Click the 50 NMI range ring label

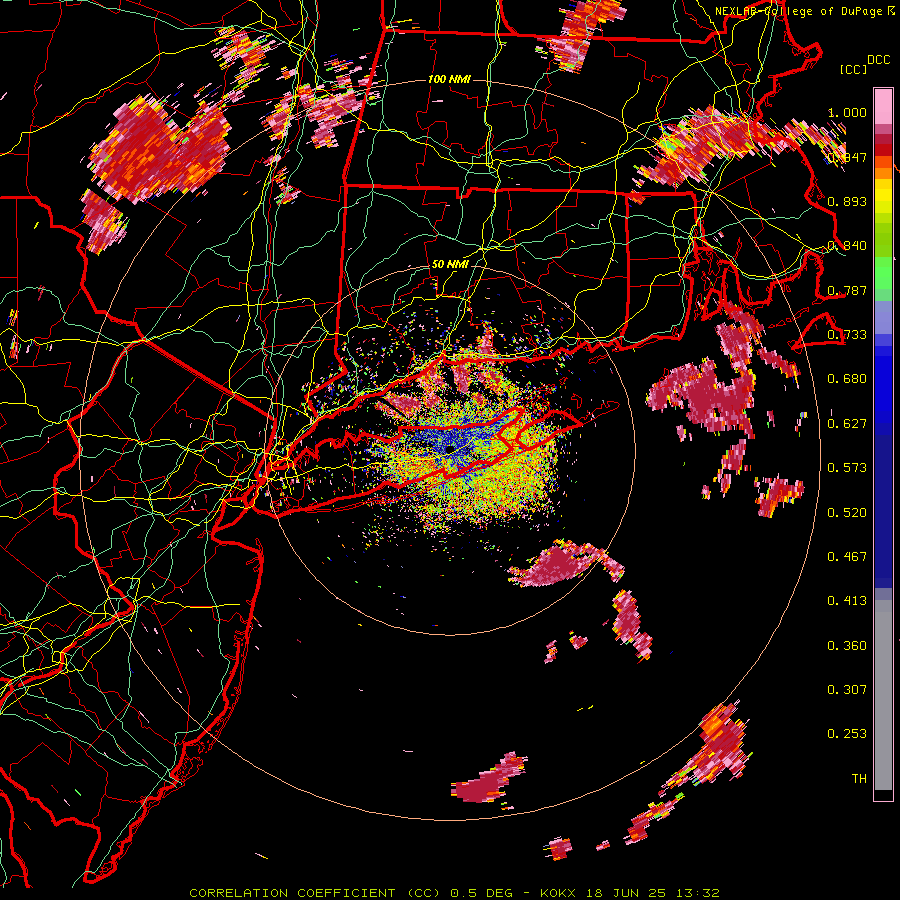pos(450,264)
